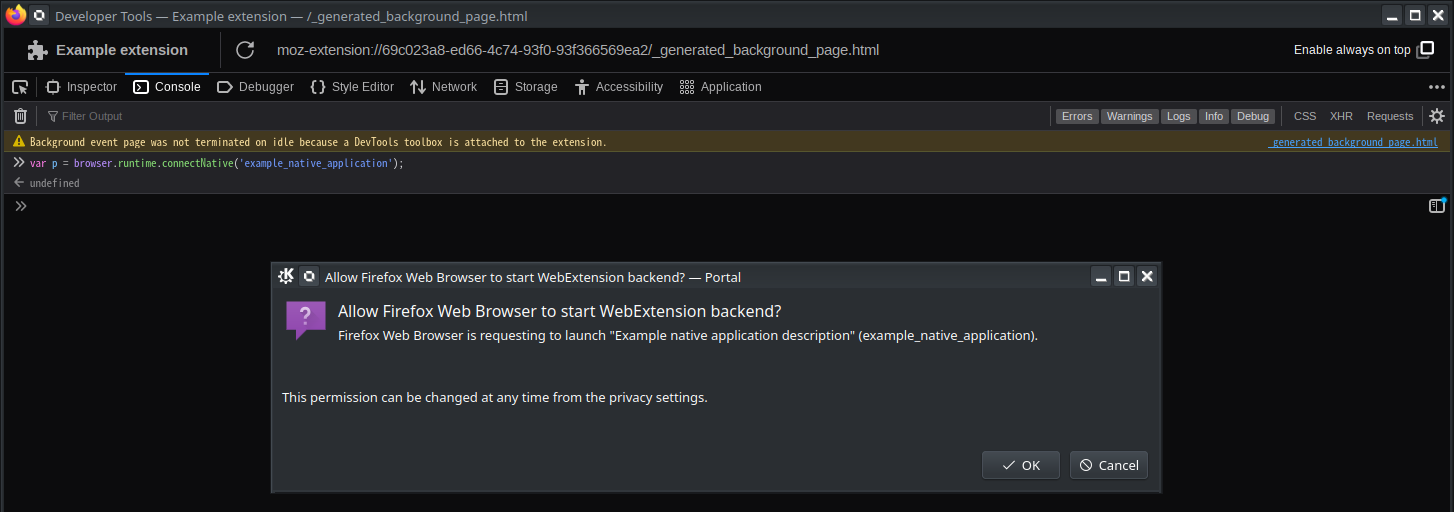Click the Firefox logo icon
The height and width of the screenshot is (512, 1454).
(15, 15)
